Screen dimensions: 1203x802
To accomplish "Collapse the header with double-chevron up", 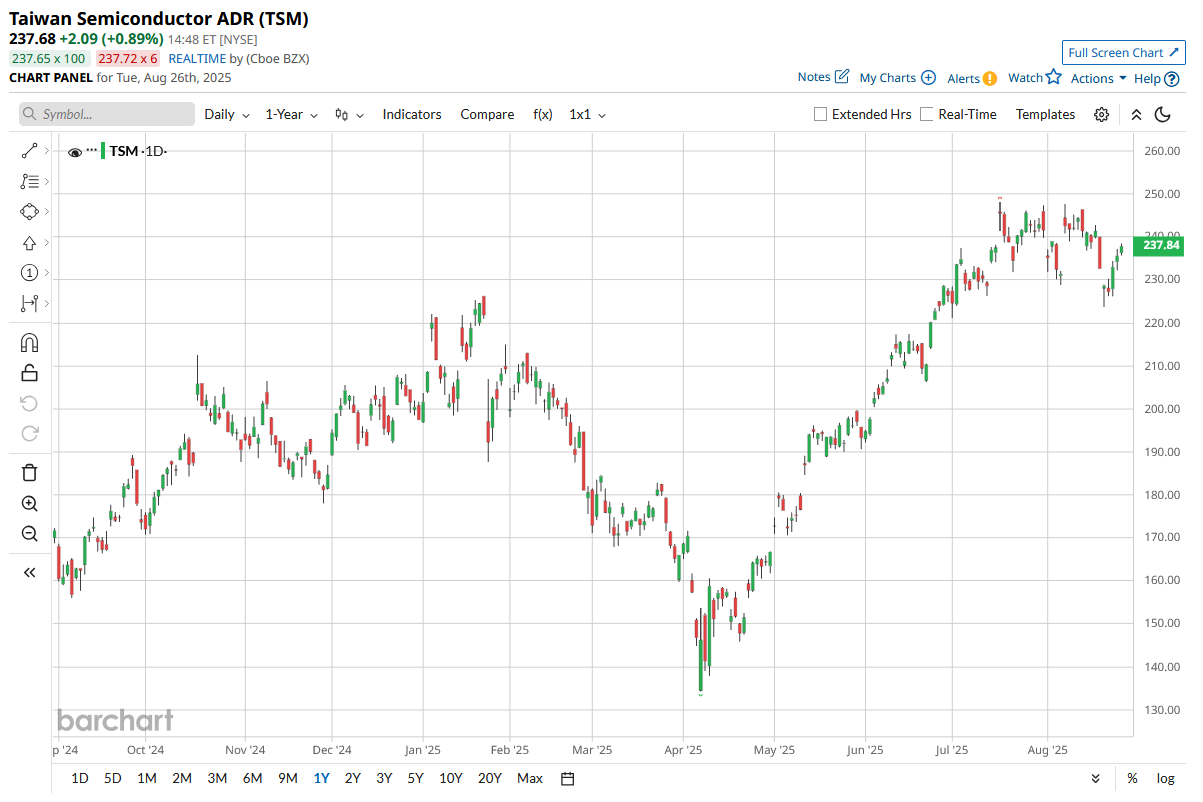I will click(x=1136, y=114).
